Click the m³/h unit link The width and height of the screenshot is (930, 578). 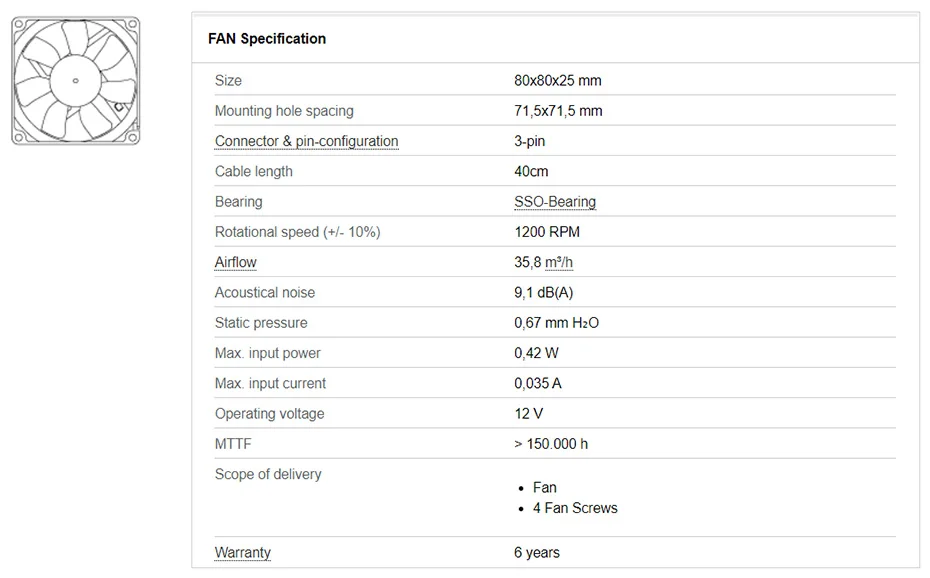(x=557, y=262)
